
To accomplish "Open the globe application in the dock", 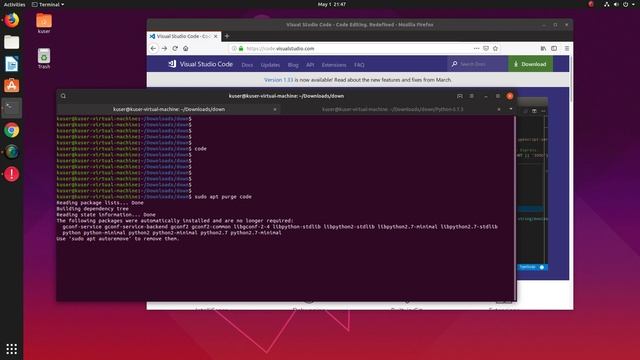I will coord(11,152).
